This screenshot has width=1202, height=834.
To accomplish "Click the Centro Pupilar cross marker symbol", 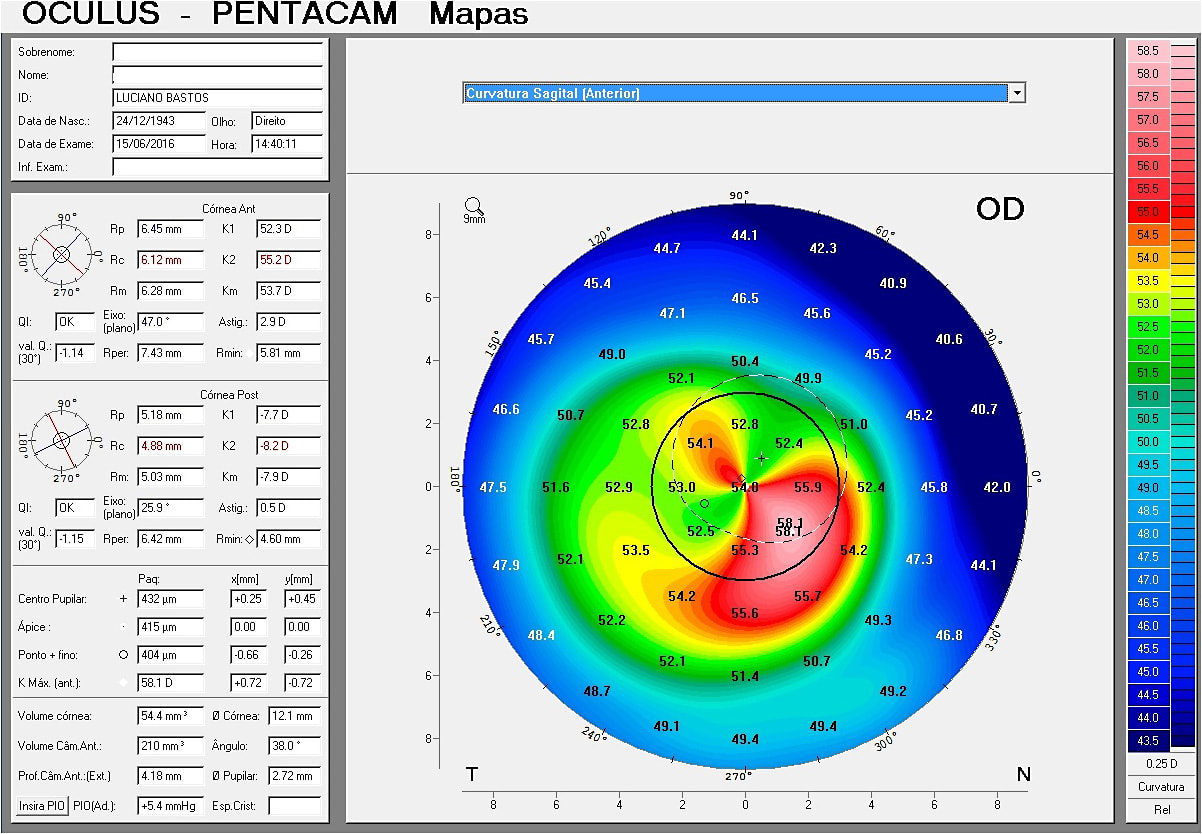I will [122, 599].
